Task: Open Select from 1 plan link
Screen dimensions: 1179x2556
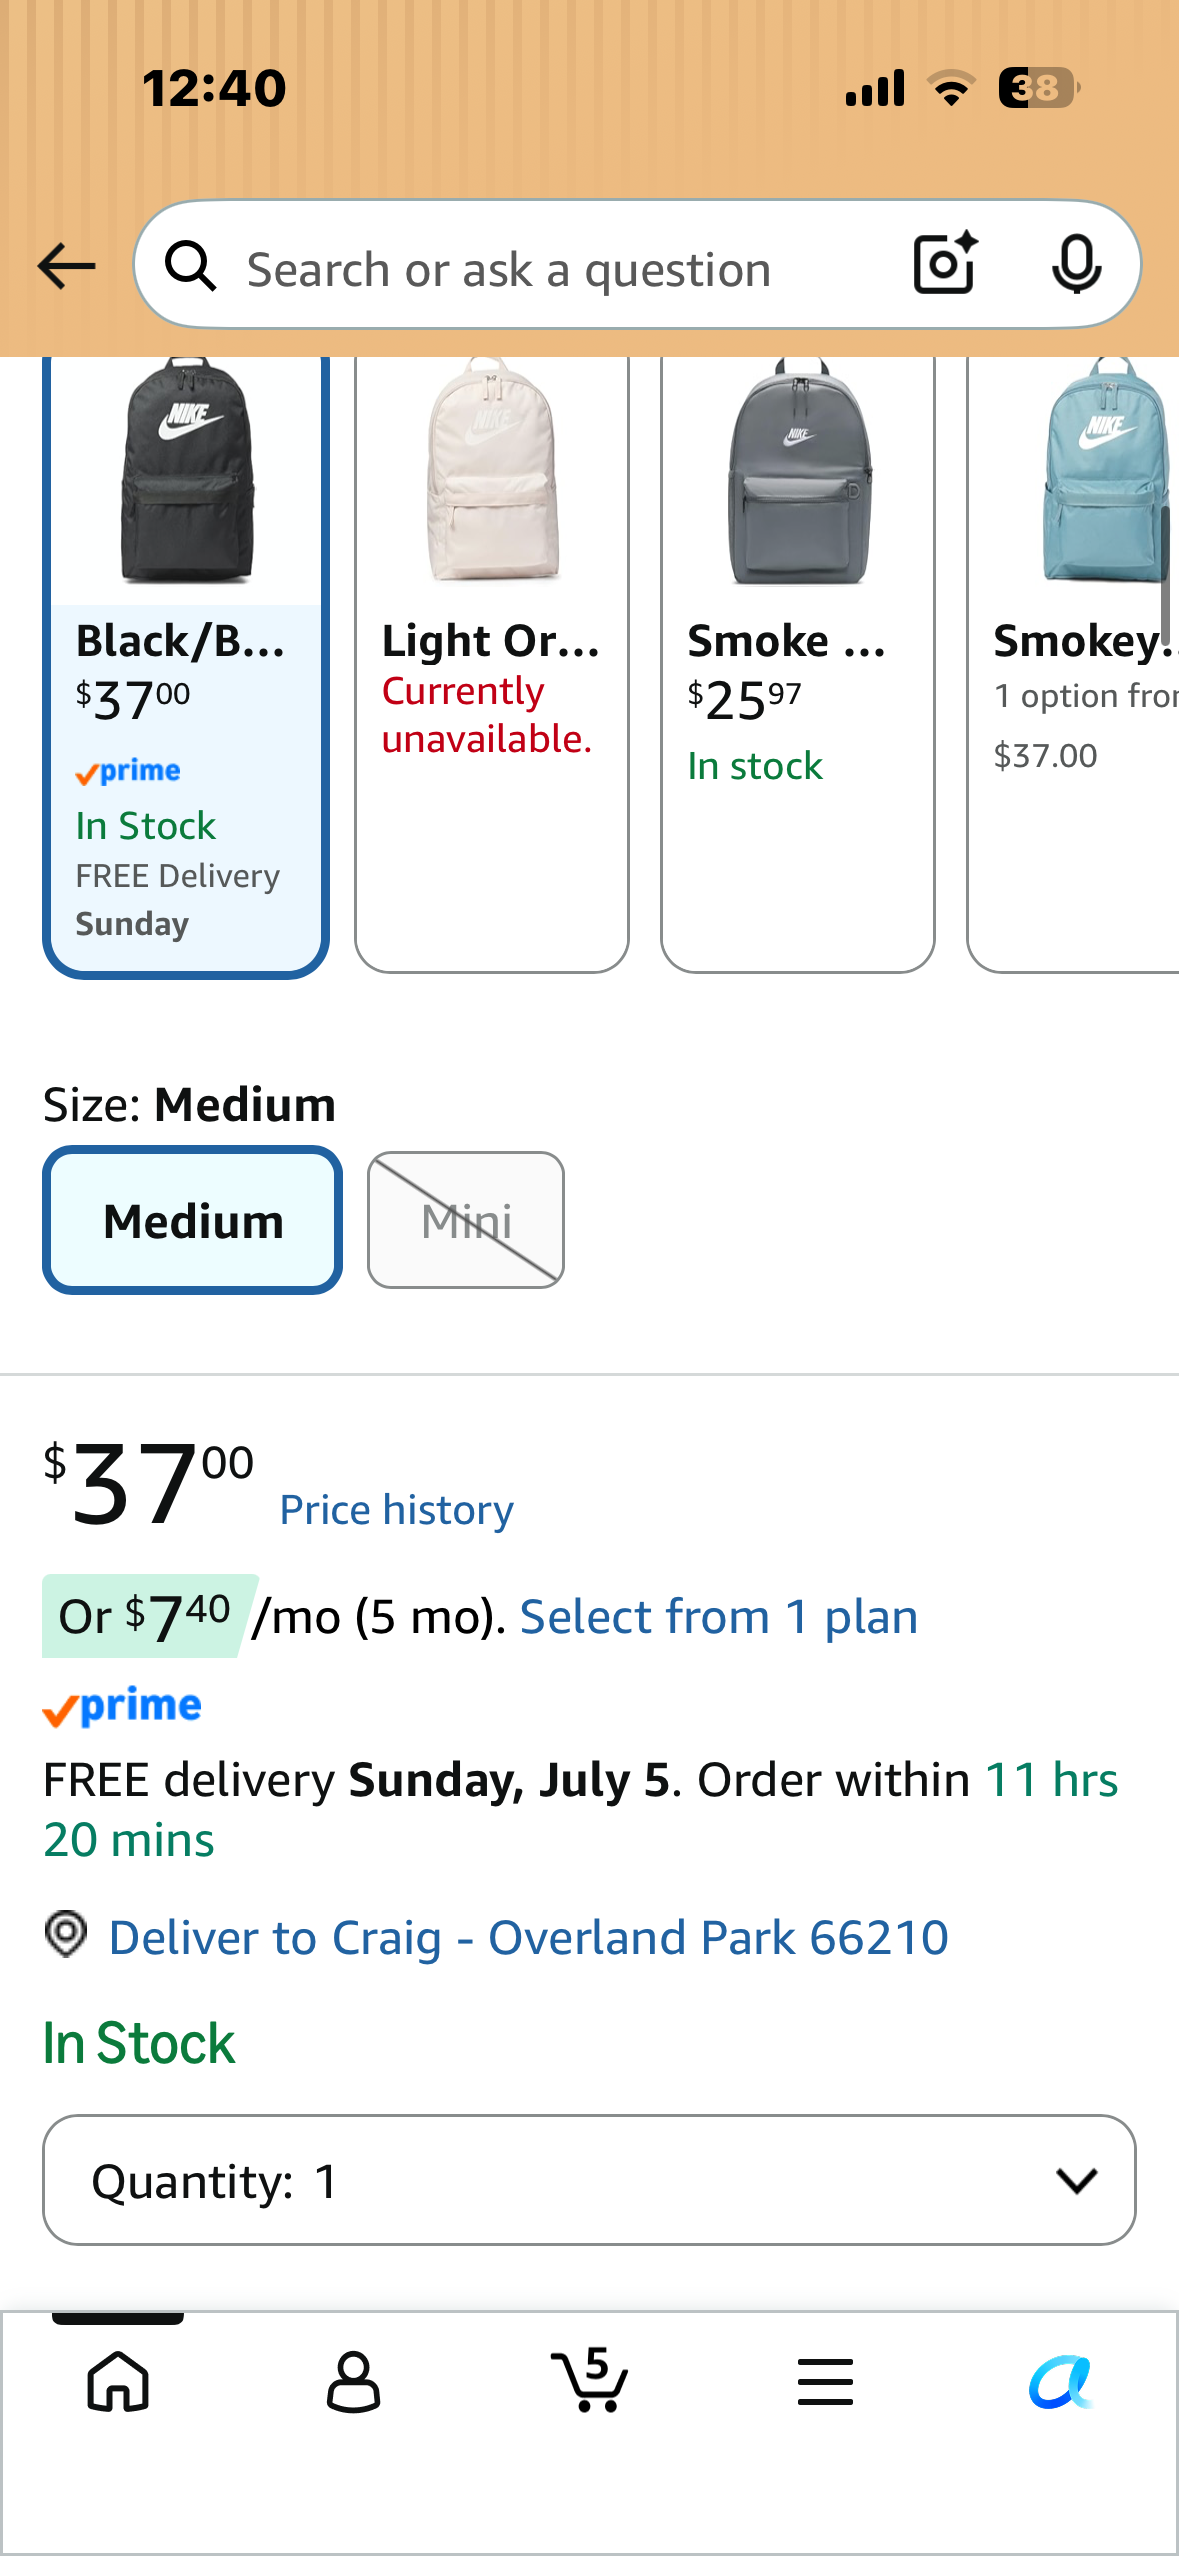Action: click(719, 1617)
